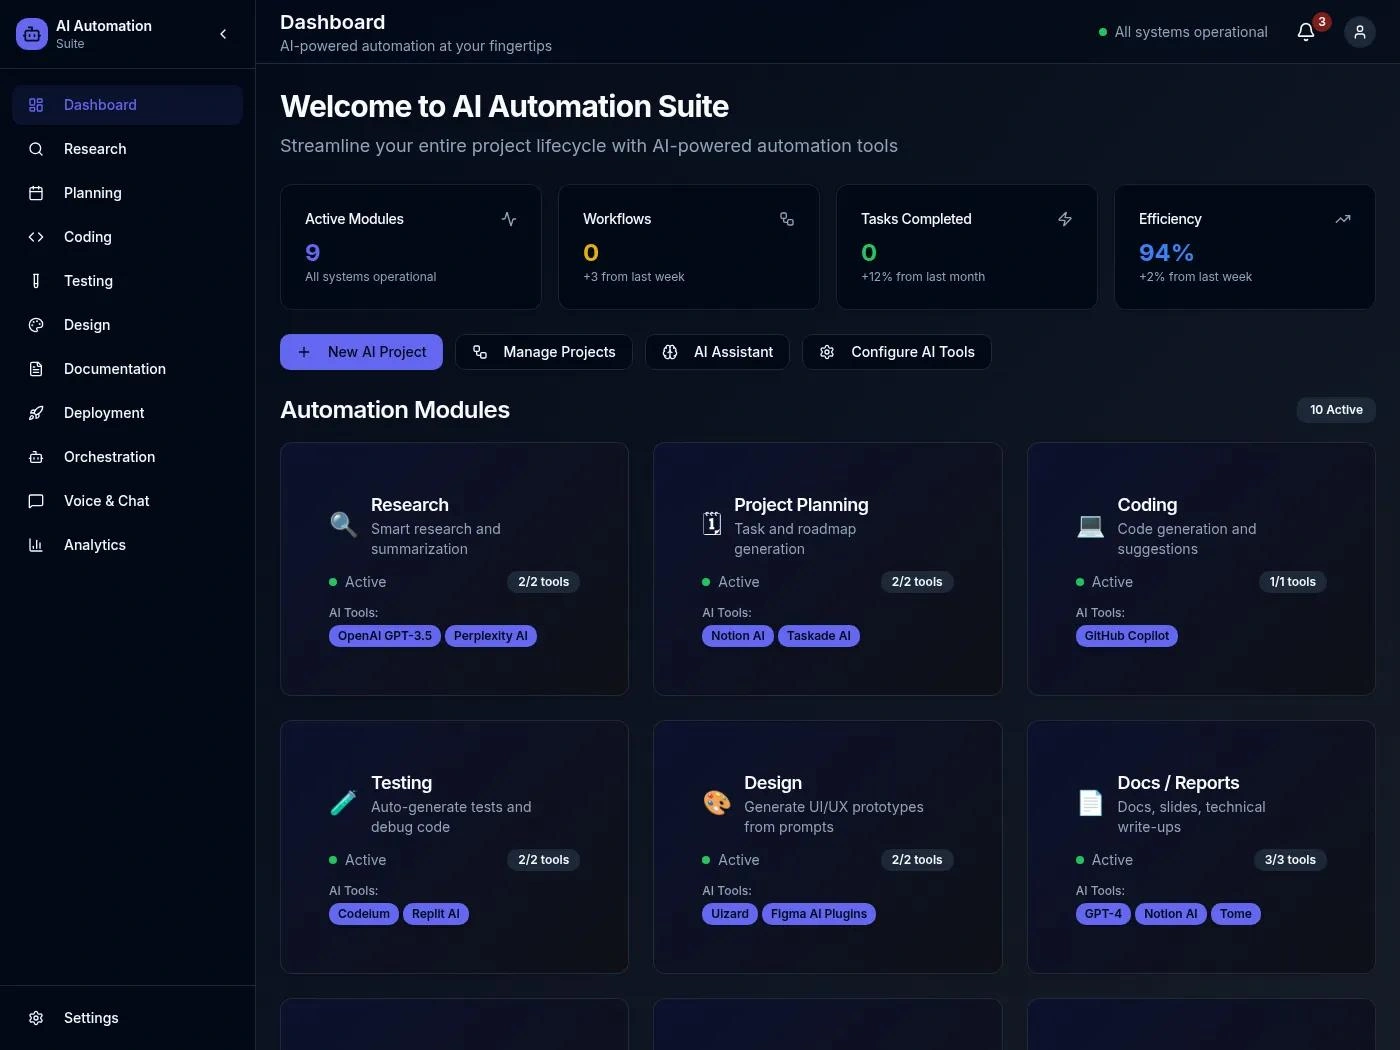The height and width of the screenshot is (1050, 1400).
Task: Click the Notion AI tag in Project Planning
Action: pos(738,636)
